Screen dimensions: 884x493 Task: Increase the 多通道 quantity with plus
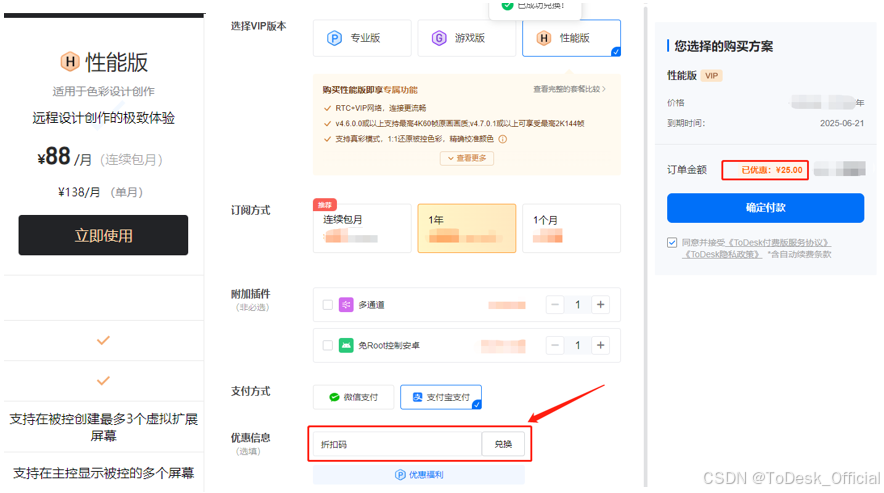[601, 305]
